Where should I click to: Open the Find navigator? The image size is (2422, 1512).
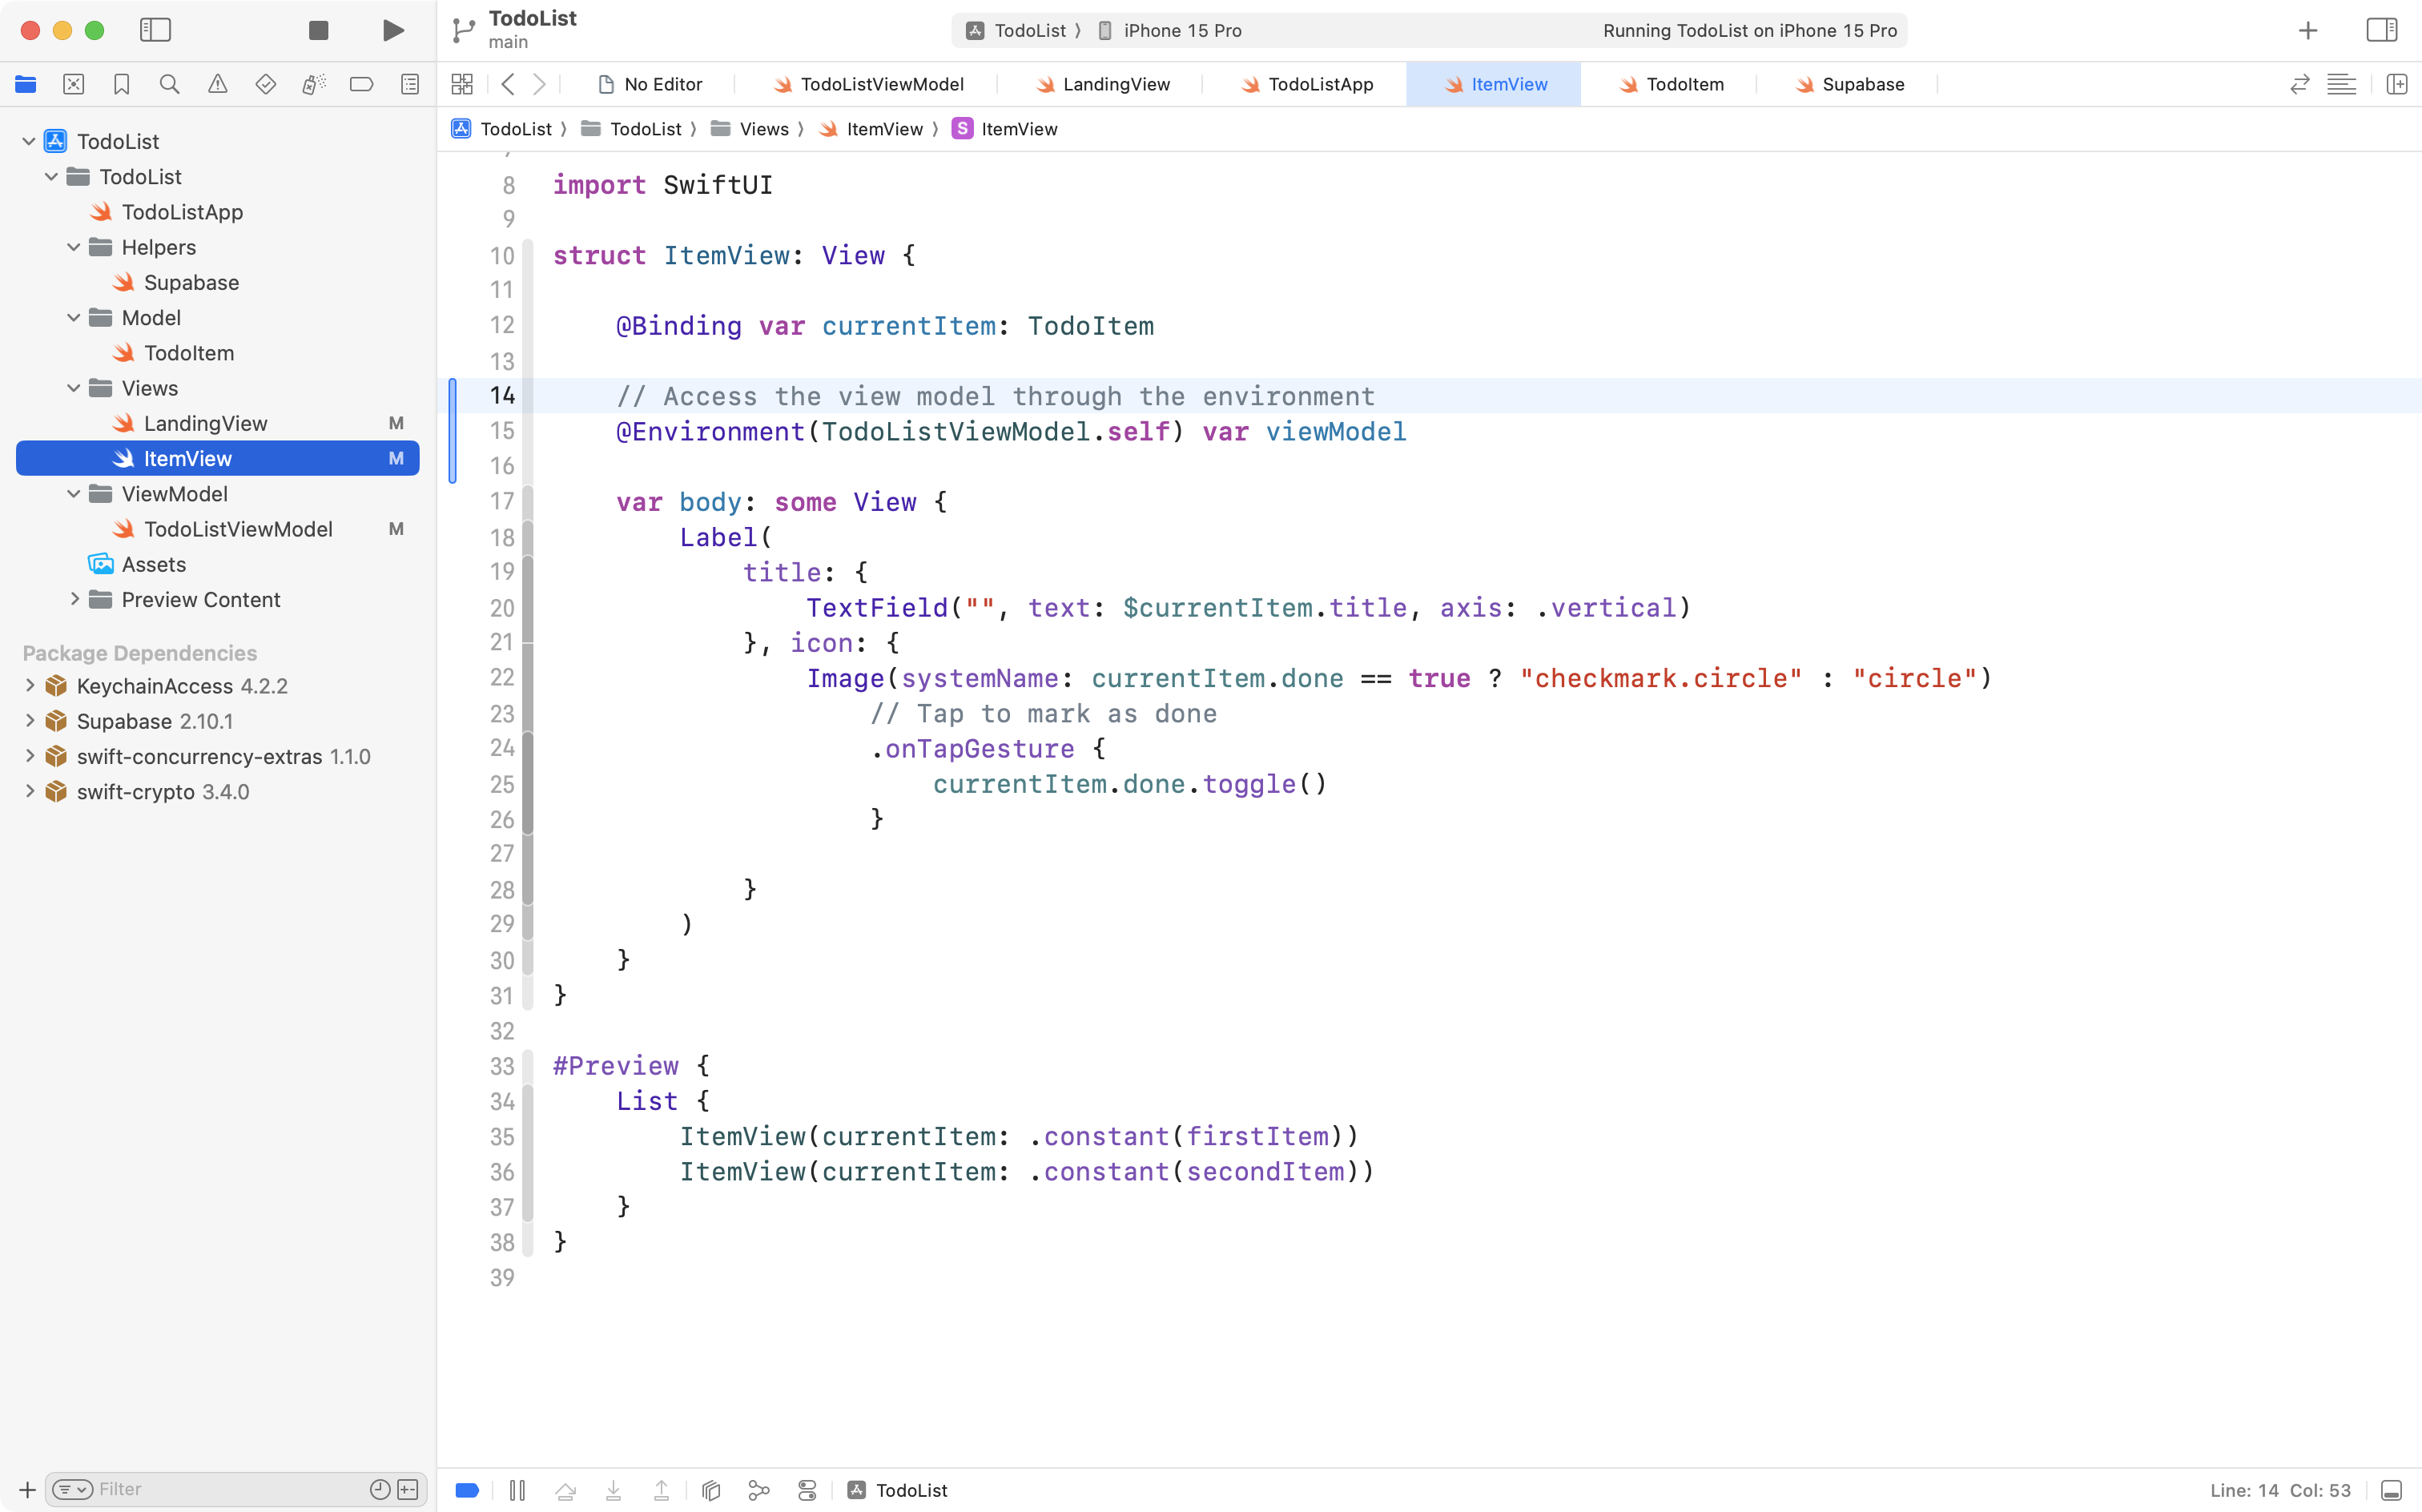point(170,84)
